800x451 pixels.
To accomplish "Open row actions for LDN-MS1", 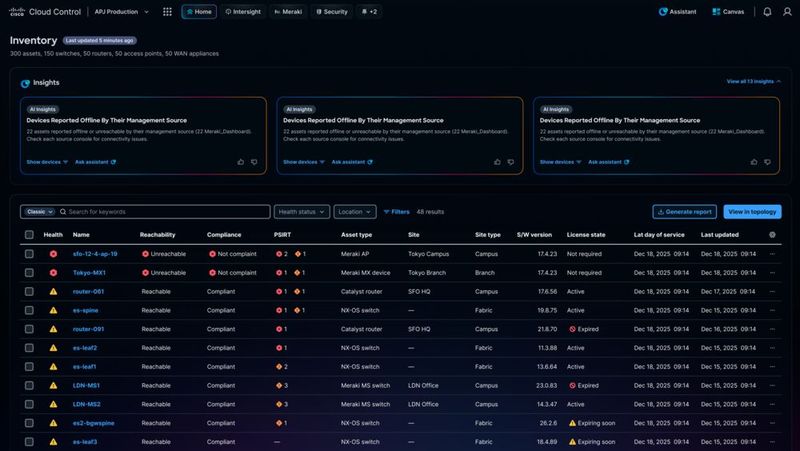I will (x=772, y=385).
